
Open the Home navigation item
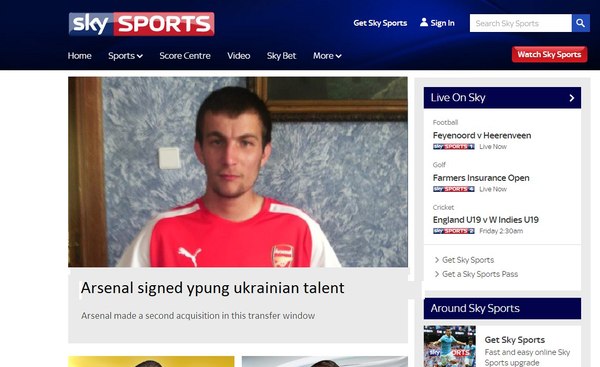[80, 56]
